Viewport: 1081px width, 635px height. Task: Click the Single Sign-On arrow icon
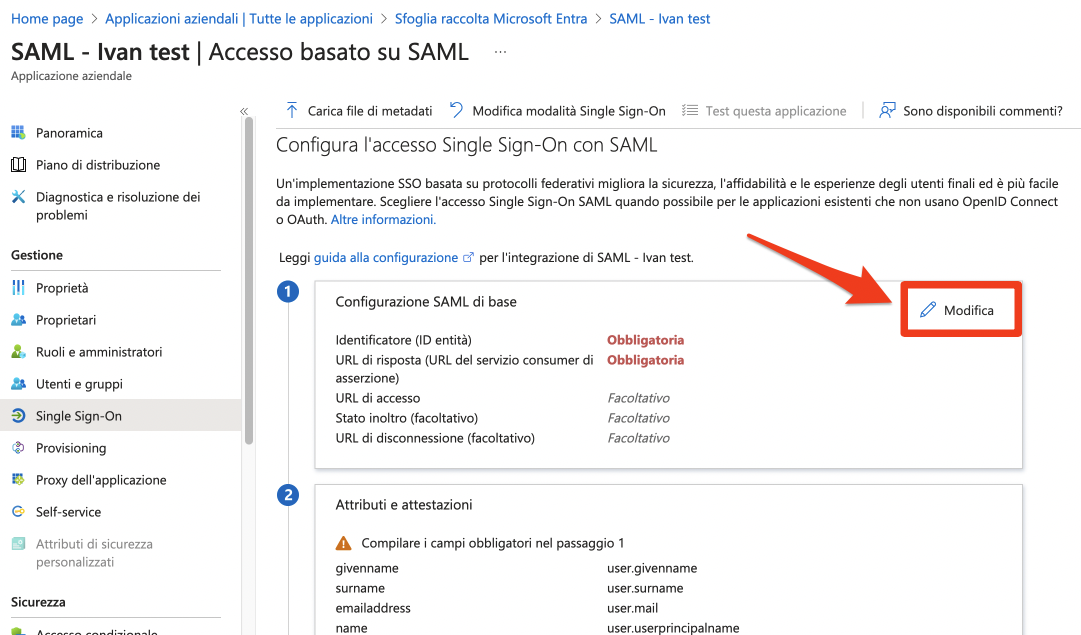(x=18, y=416)
